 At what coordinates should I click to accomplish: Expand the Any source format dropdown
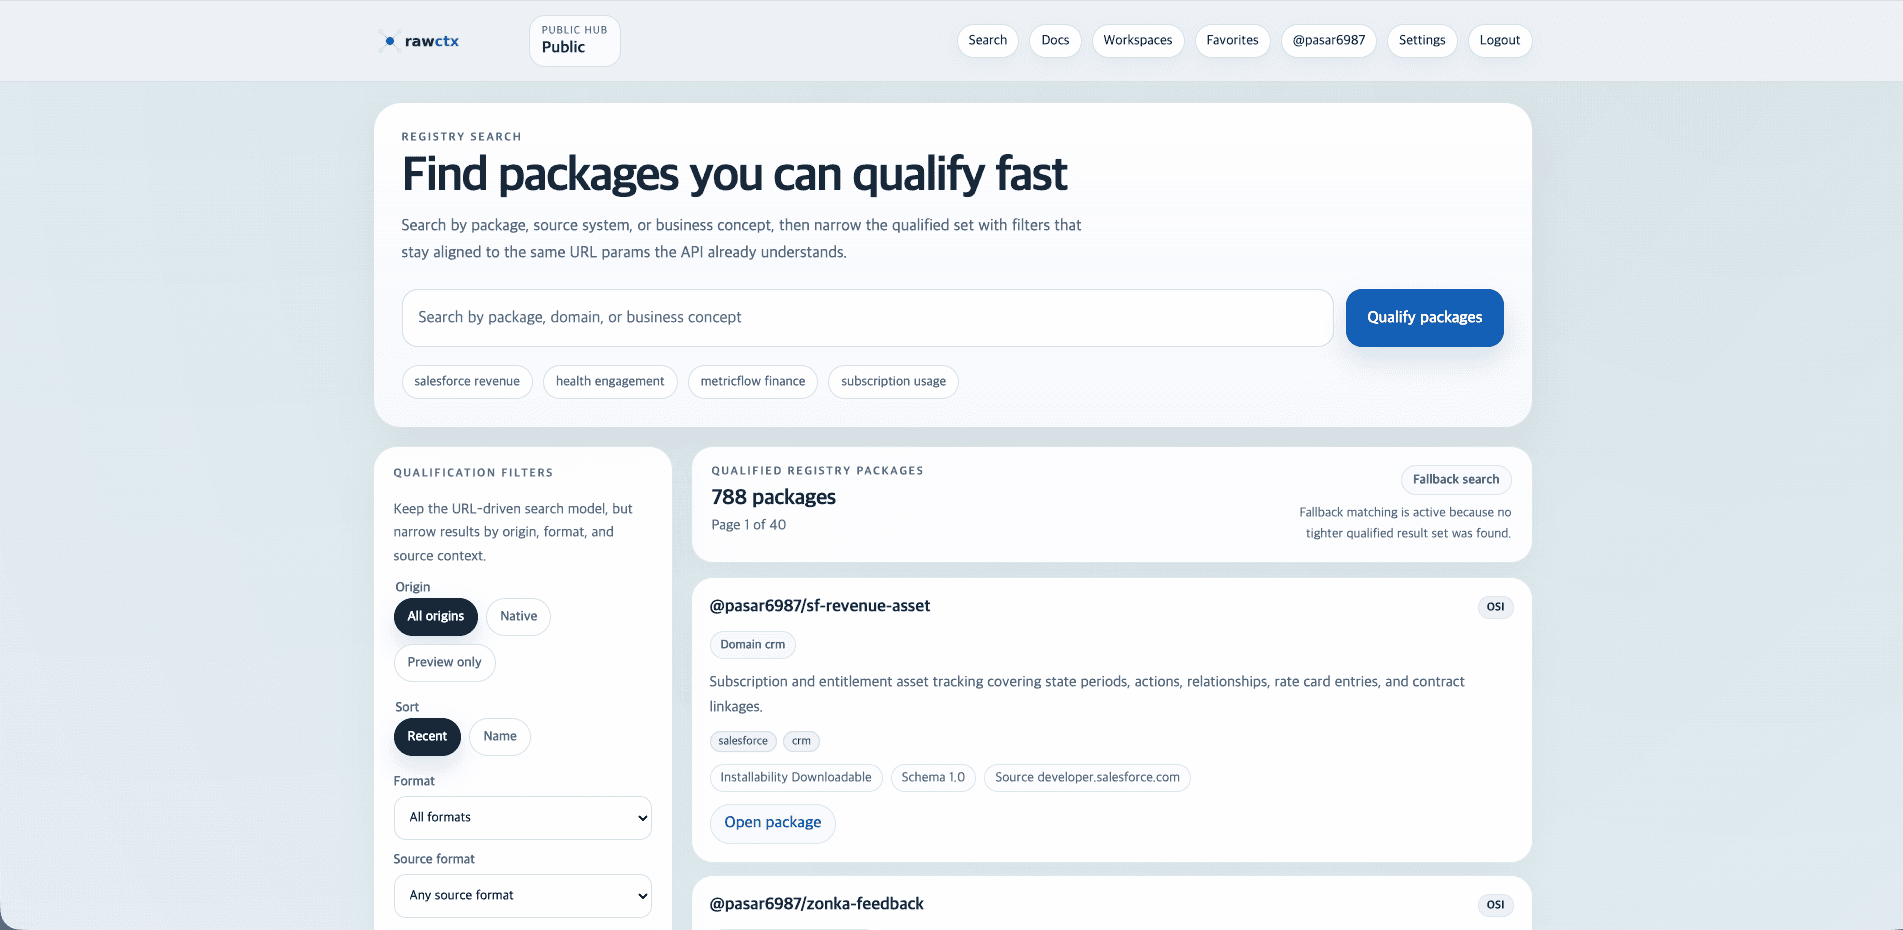[x=522, y=896]
